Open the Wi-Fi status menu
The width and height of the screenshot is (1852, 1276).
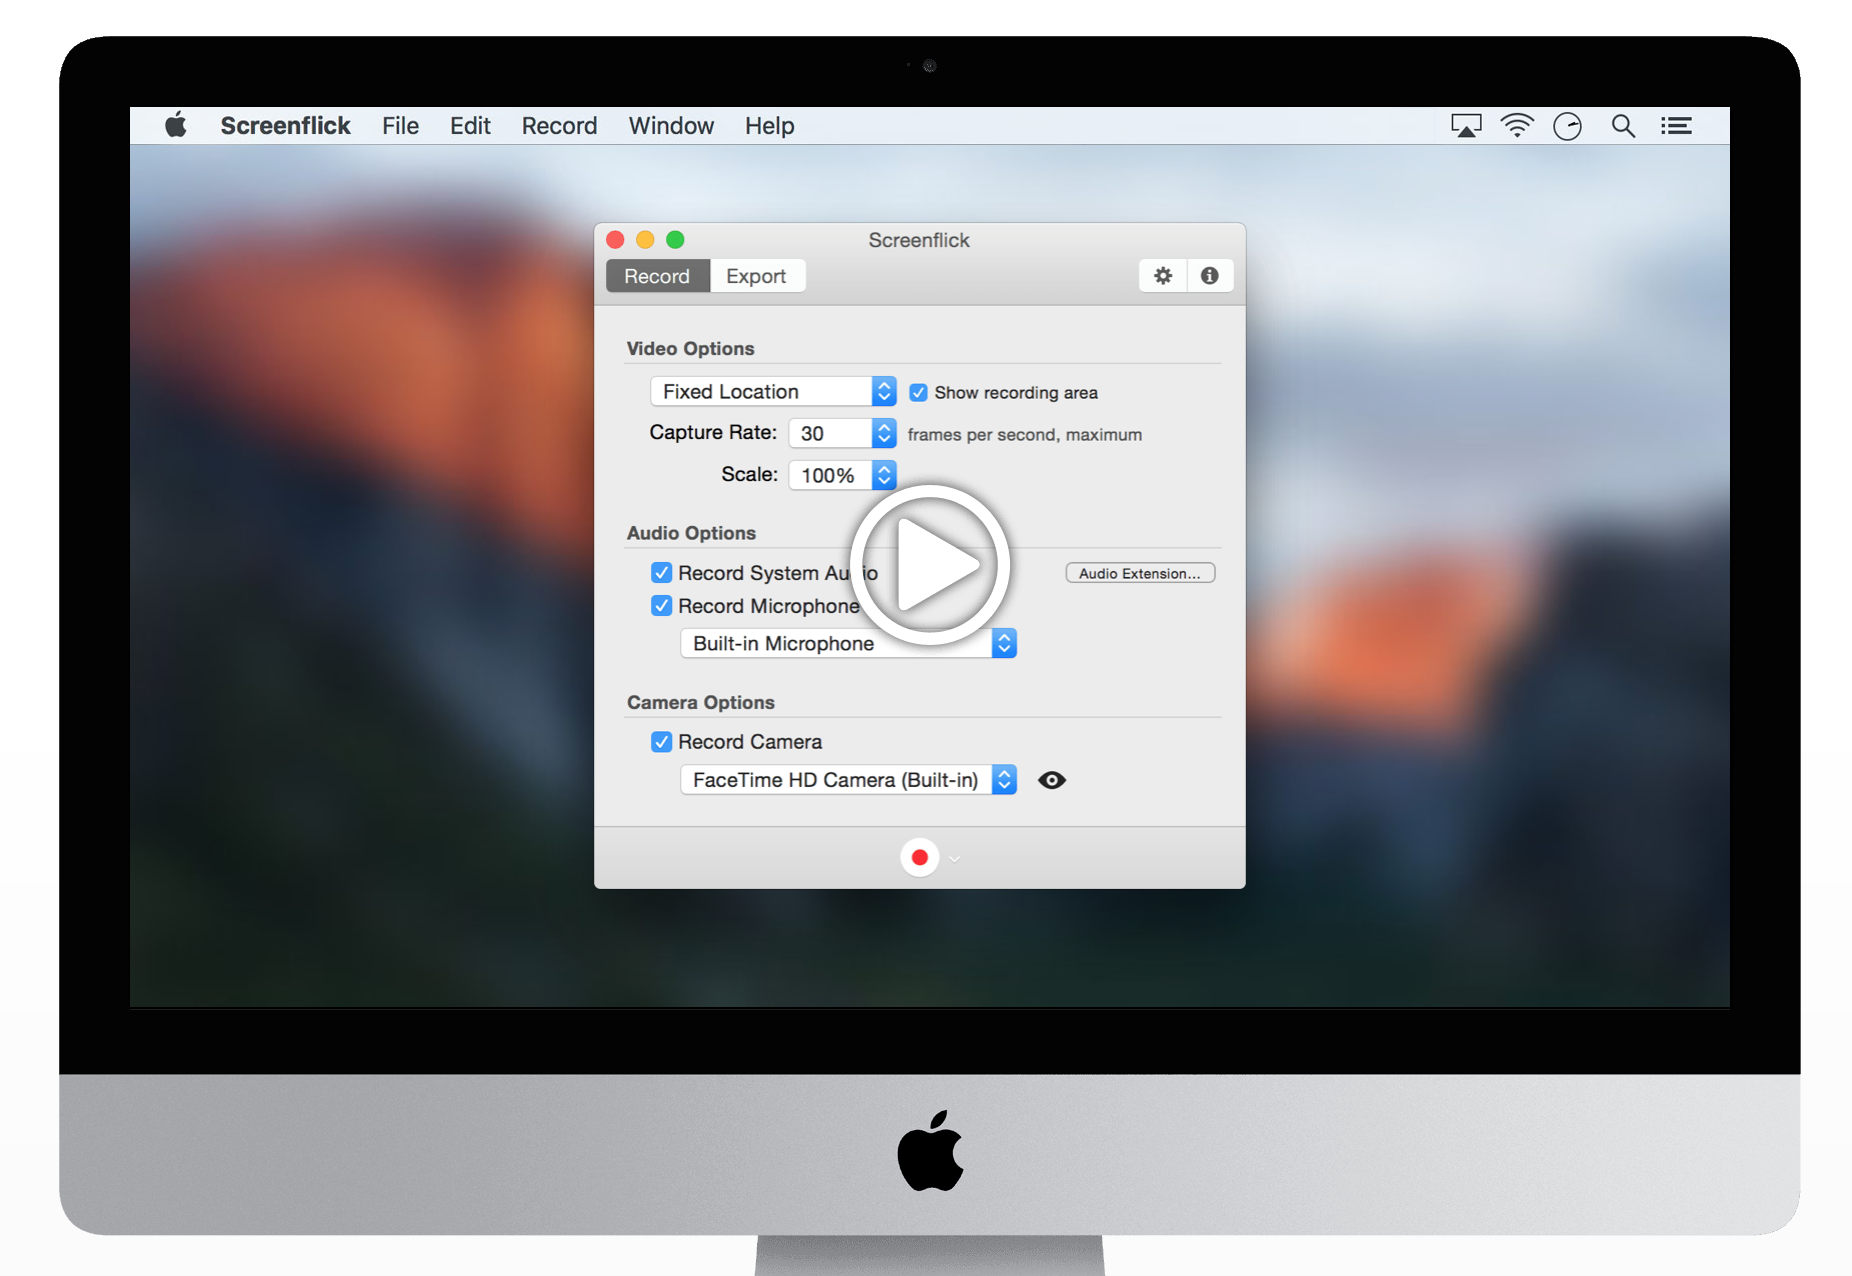click(1517, 125)
